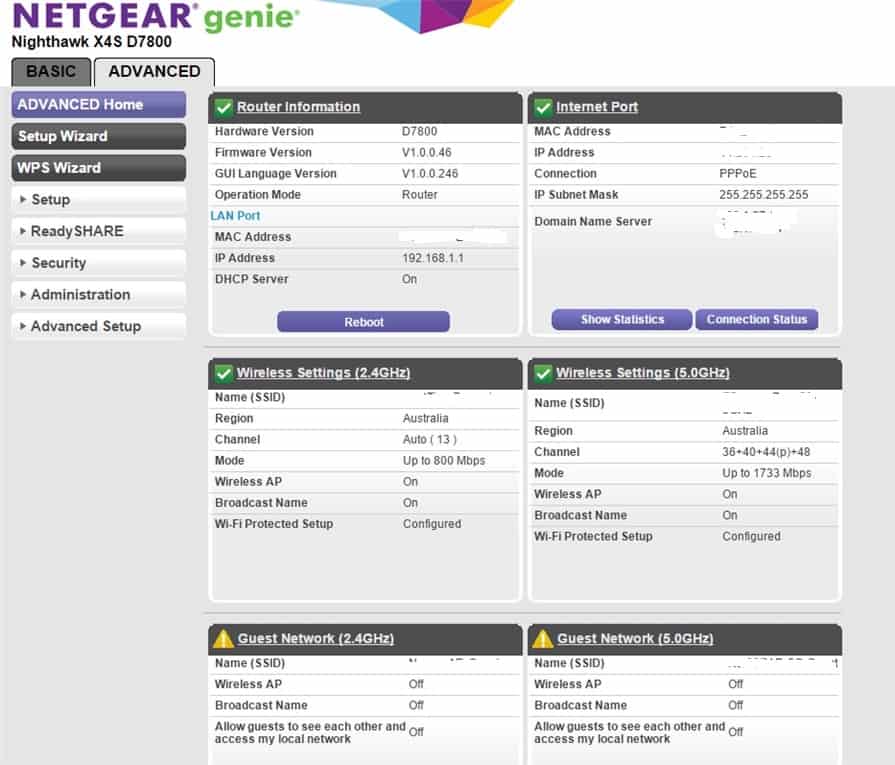Click the 5.0GHz Wireless Settings check icon
The height and width of the screenshot is (765, 895).
(543, 373)
